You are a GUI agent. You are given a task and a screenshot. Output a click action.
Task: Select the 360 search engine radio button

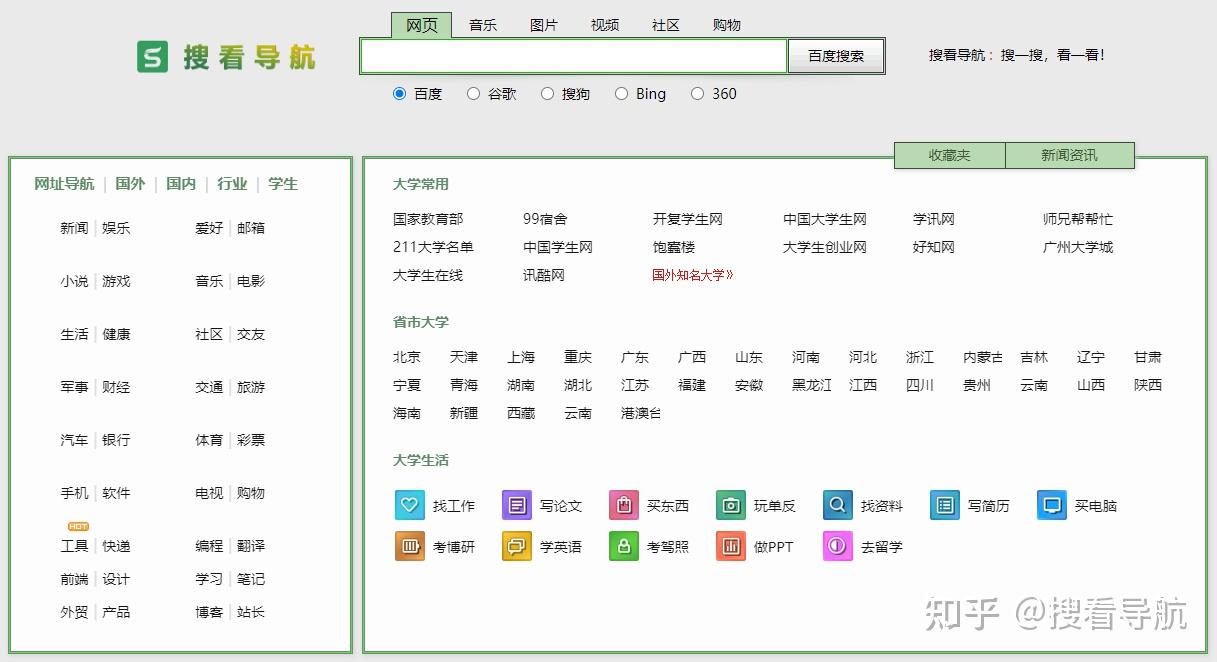[x=698, y=94]
